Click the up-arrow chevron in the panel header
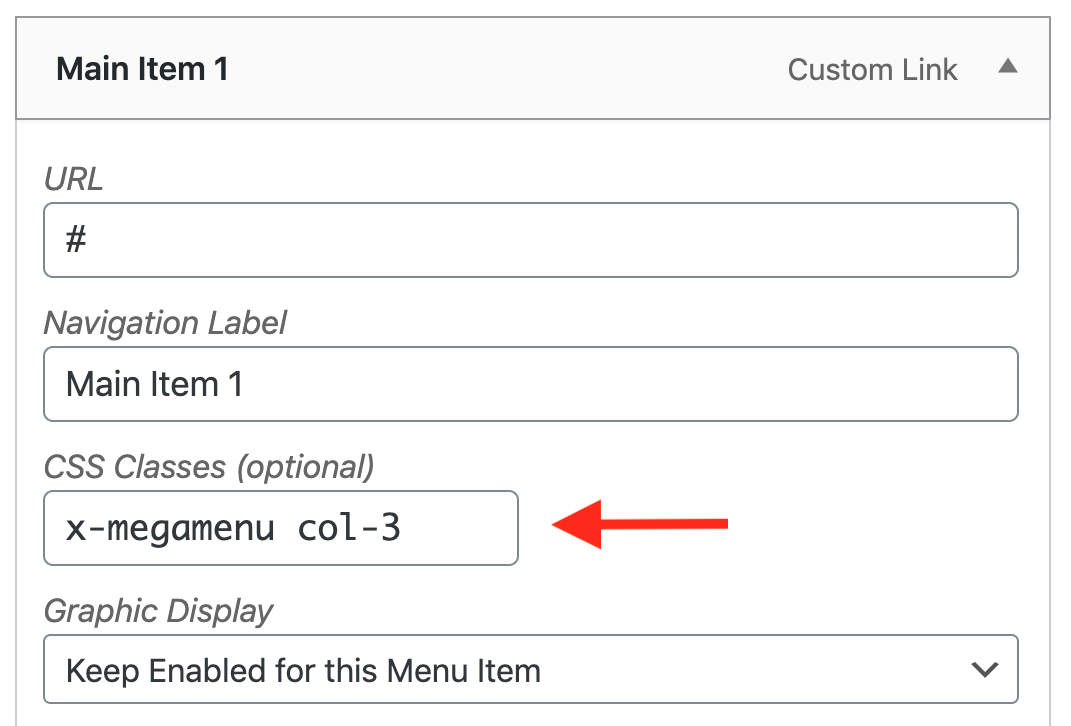Screen dimensions: 1071x726 pos(1009,66)
